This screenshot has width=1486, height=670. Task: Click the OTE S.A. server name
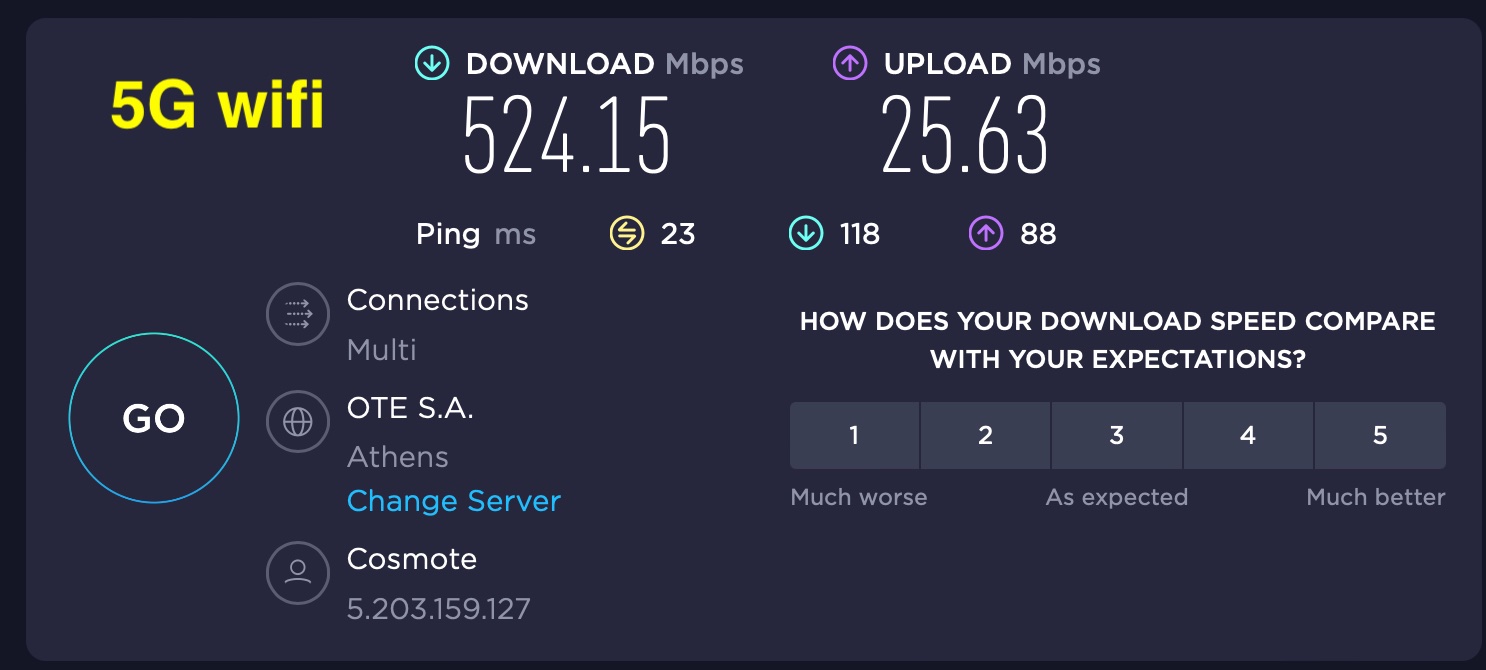click(410, 408)
